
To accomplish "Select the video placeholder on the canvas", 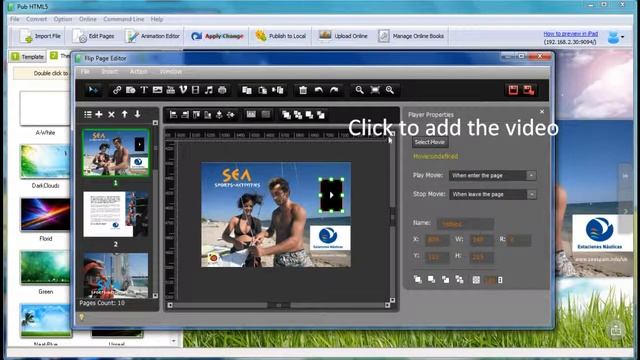I will click(x=331, y=195).
